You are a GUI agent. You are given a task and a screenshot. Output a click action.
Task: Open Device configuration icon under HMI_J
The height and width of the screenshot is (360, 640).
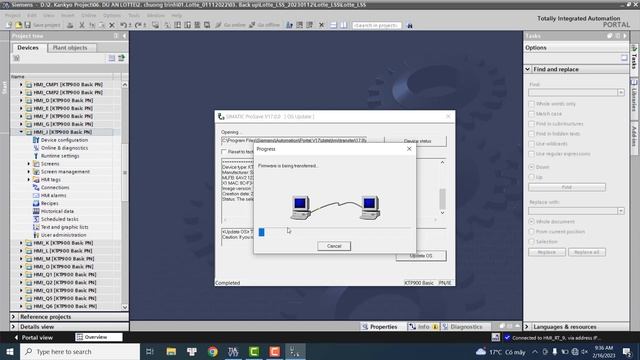pos(36,140)
